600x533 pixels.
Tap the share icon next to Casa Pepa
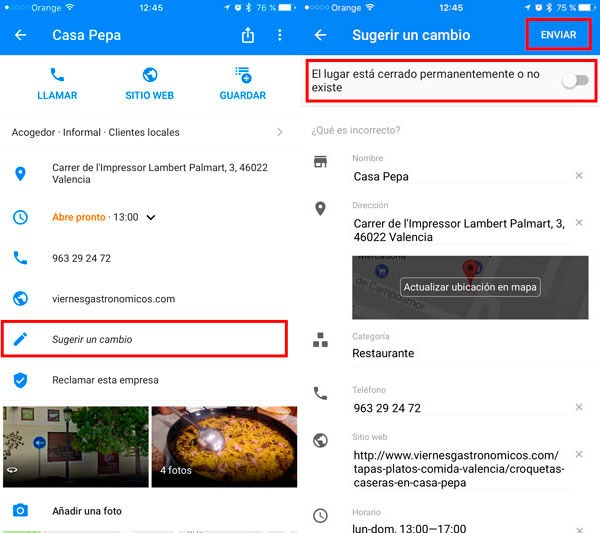click(248, 35)
